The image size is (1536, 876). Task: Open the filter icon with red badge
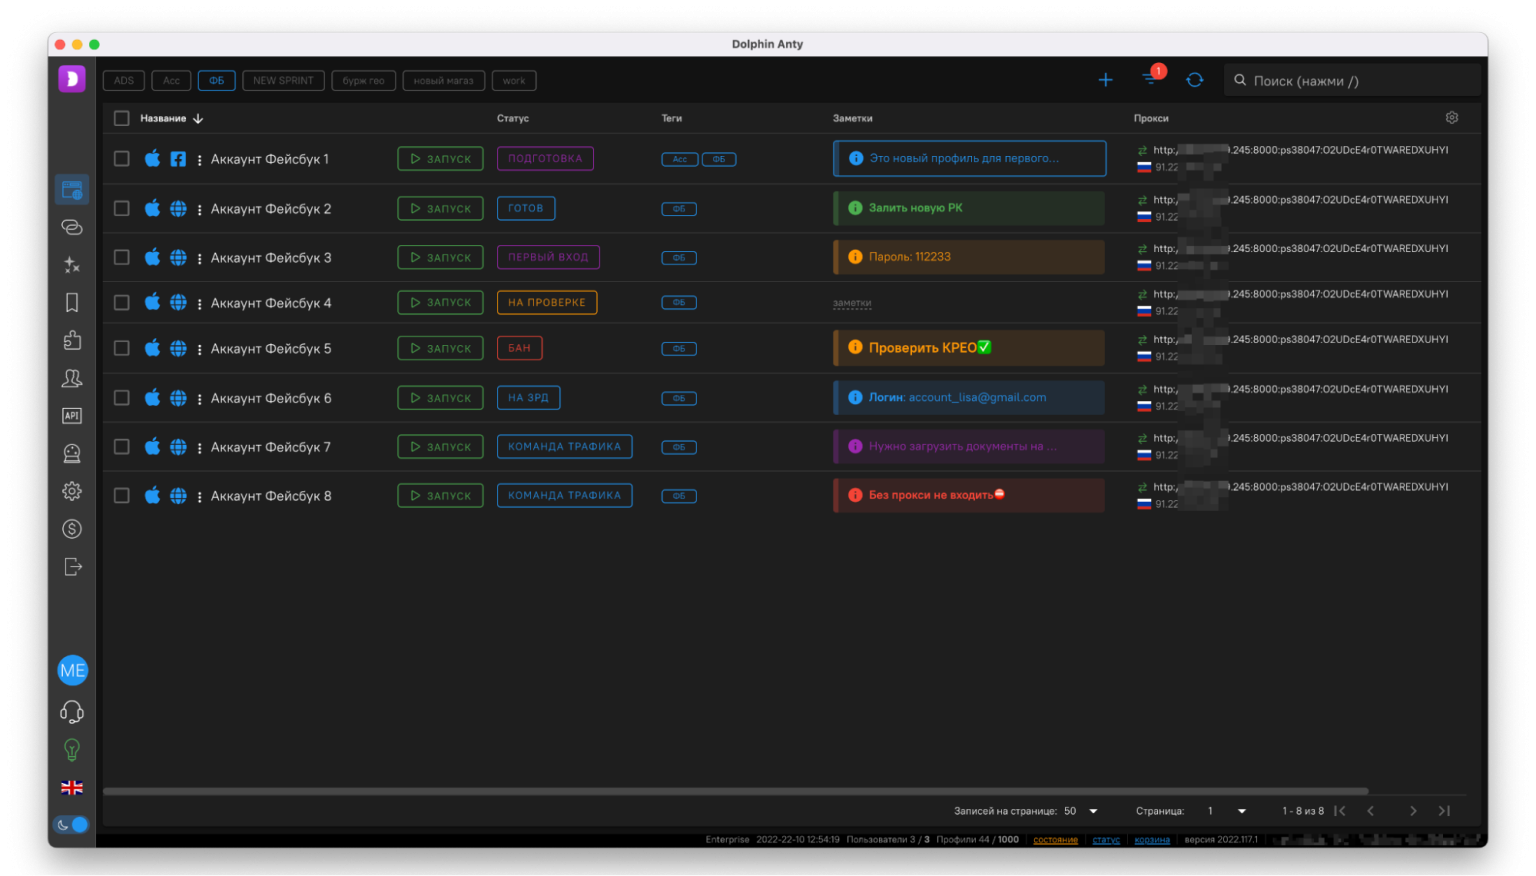[x=1150, y=78]
